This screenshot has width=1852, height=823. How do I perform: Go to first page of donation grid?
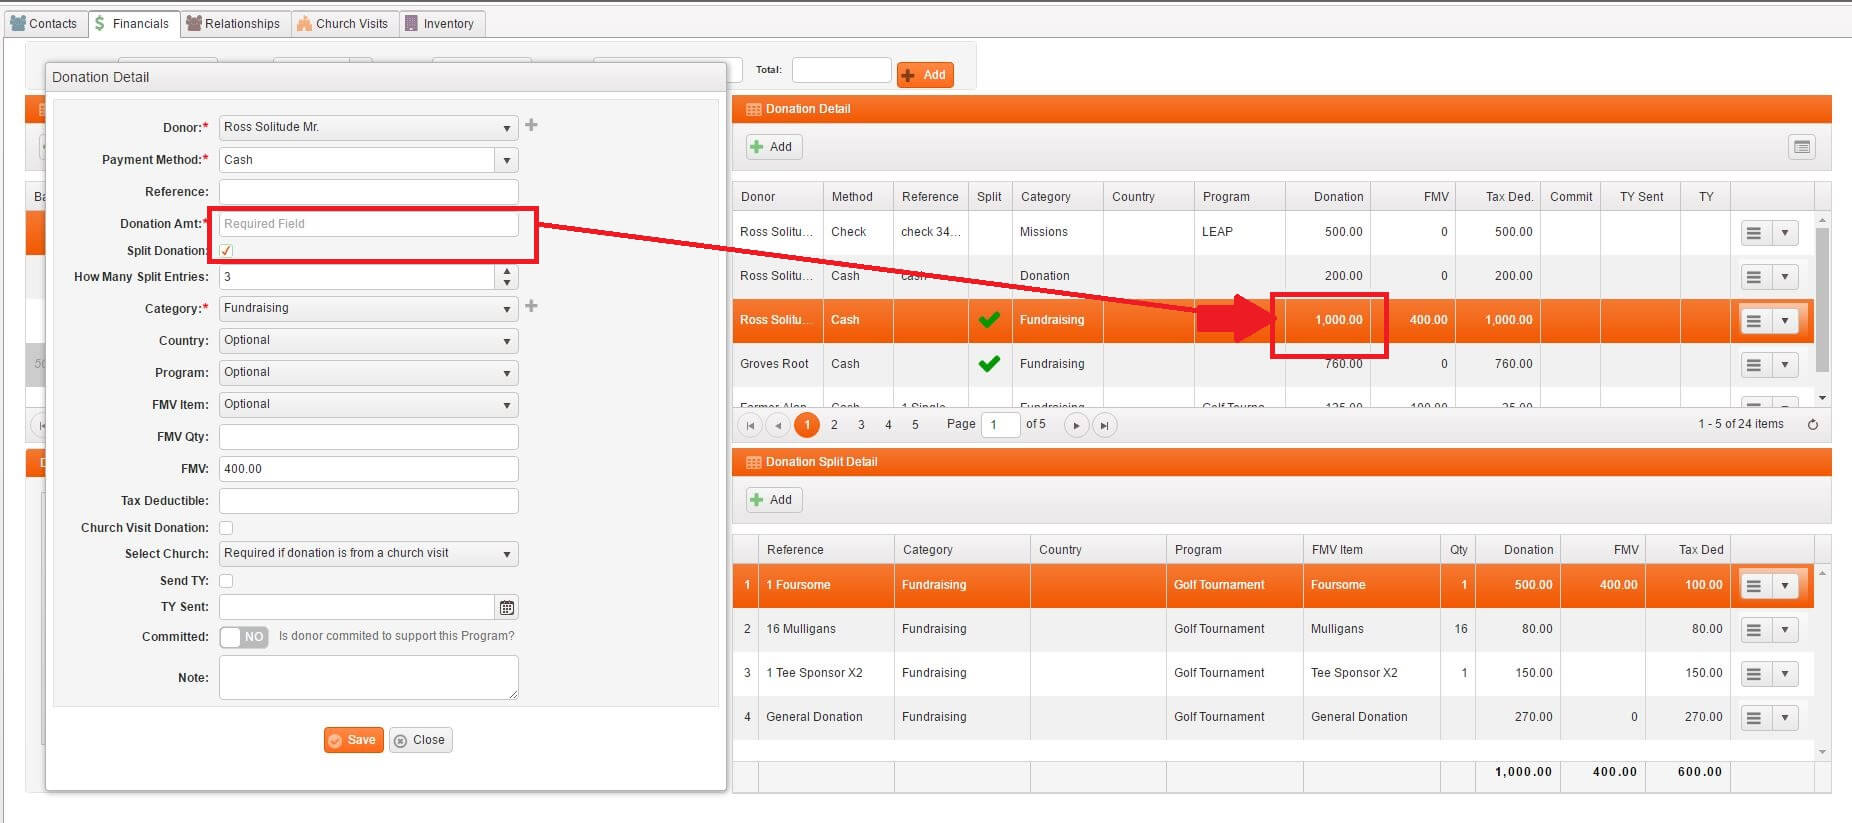pos(750,425)
